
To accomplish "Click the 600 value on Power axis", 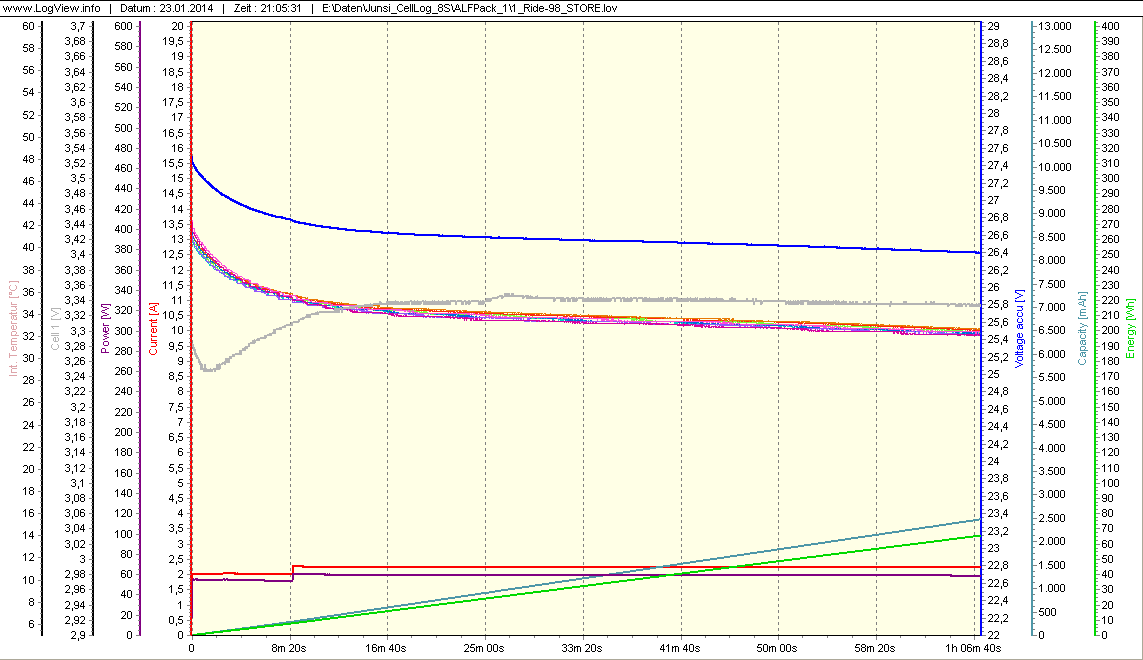I will (123, 26).
